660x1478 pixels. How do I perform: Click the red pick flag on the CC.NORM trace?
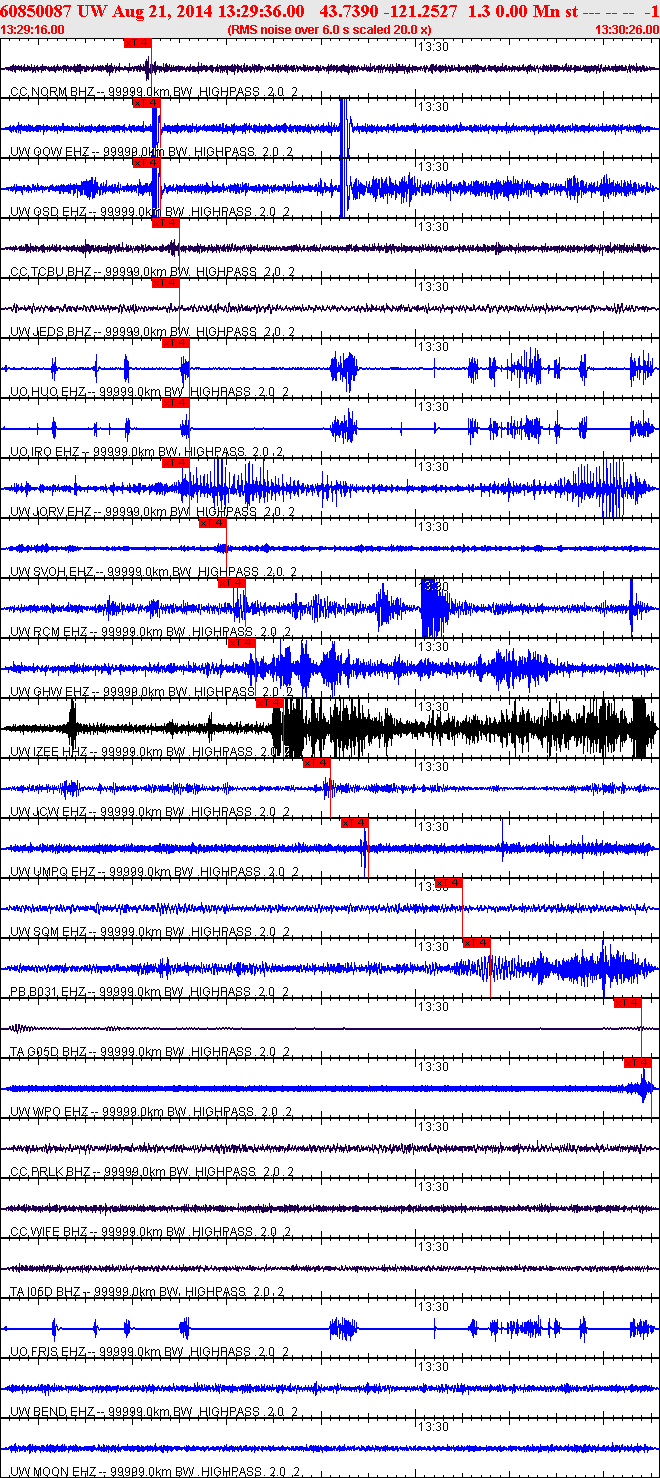[138, 43]
